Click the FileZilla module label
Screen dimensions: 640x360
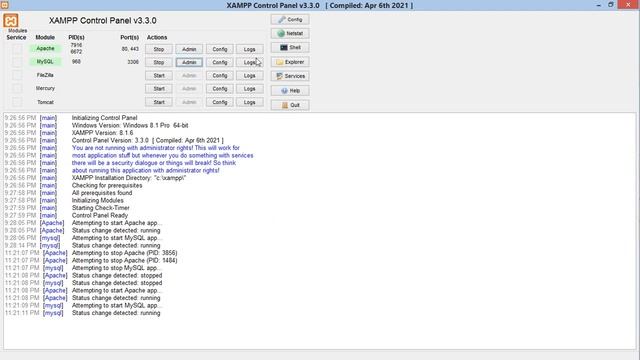45,75
